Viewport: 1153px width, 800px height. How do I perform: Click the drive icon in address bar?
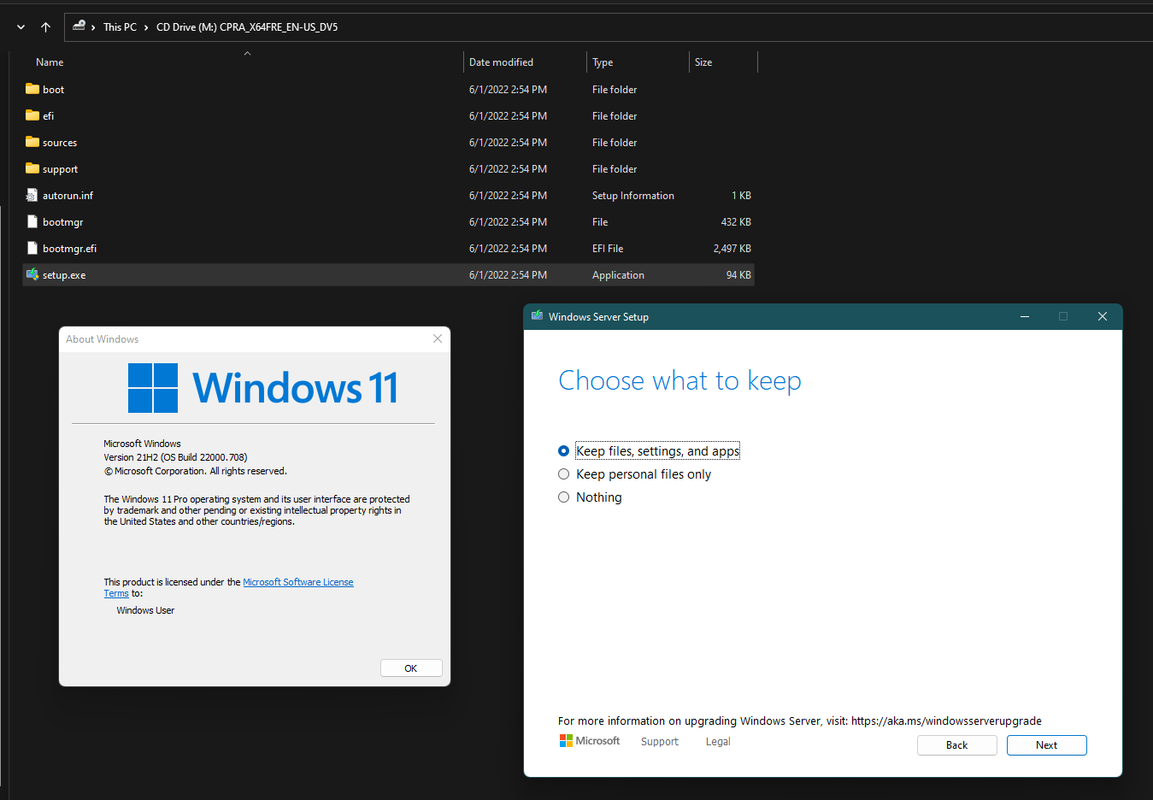79,26
